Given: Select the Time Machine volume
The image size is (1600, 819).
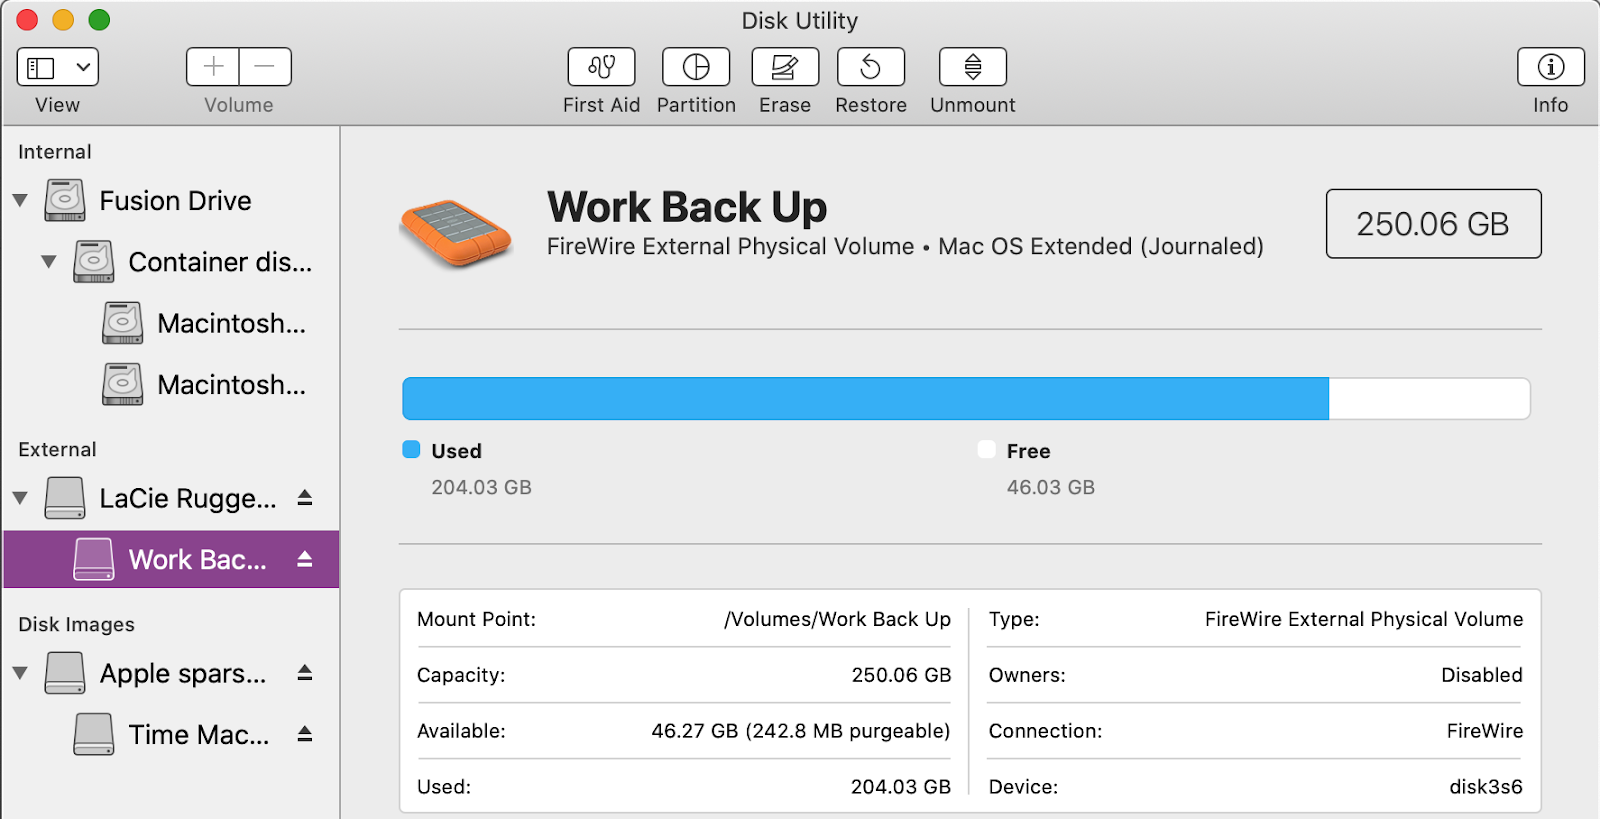Looking at the screenshot, I should tap(171, 734).
